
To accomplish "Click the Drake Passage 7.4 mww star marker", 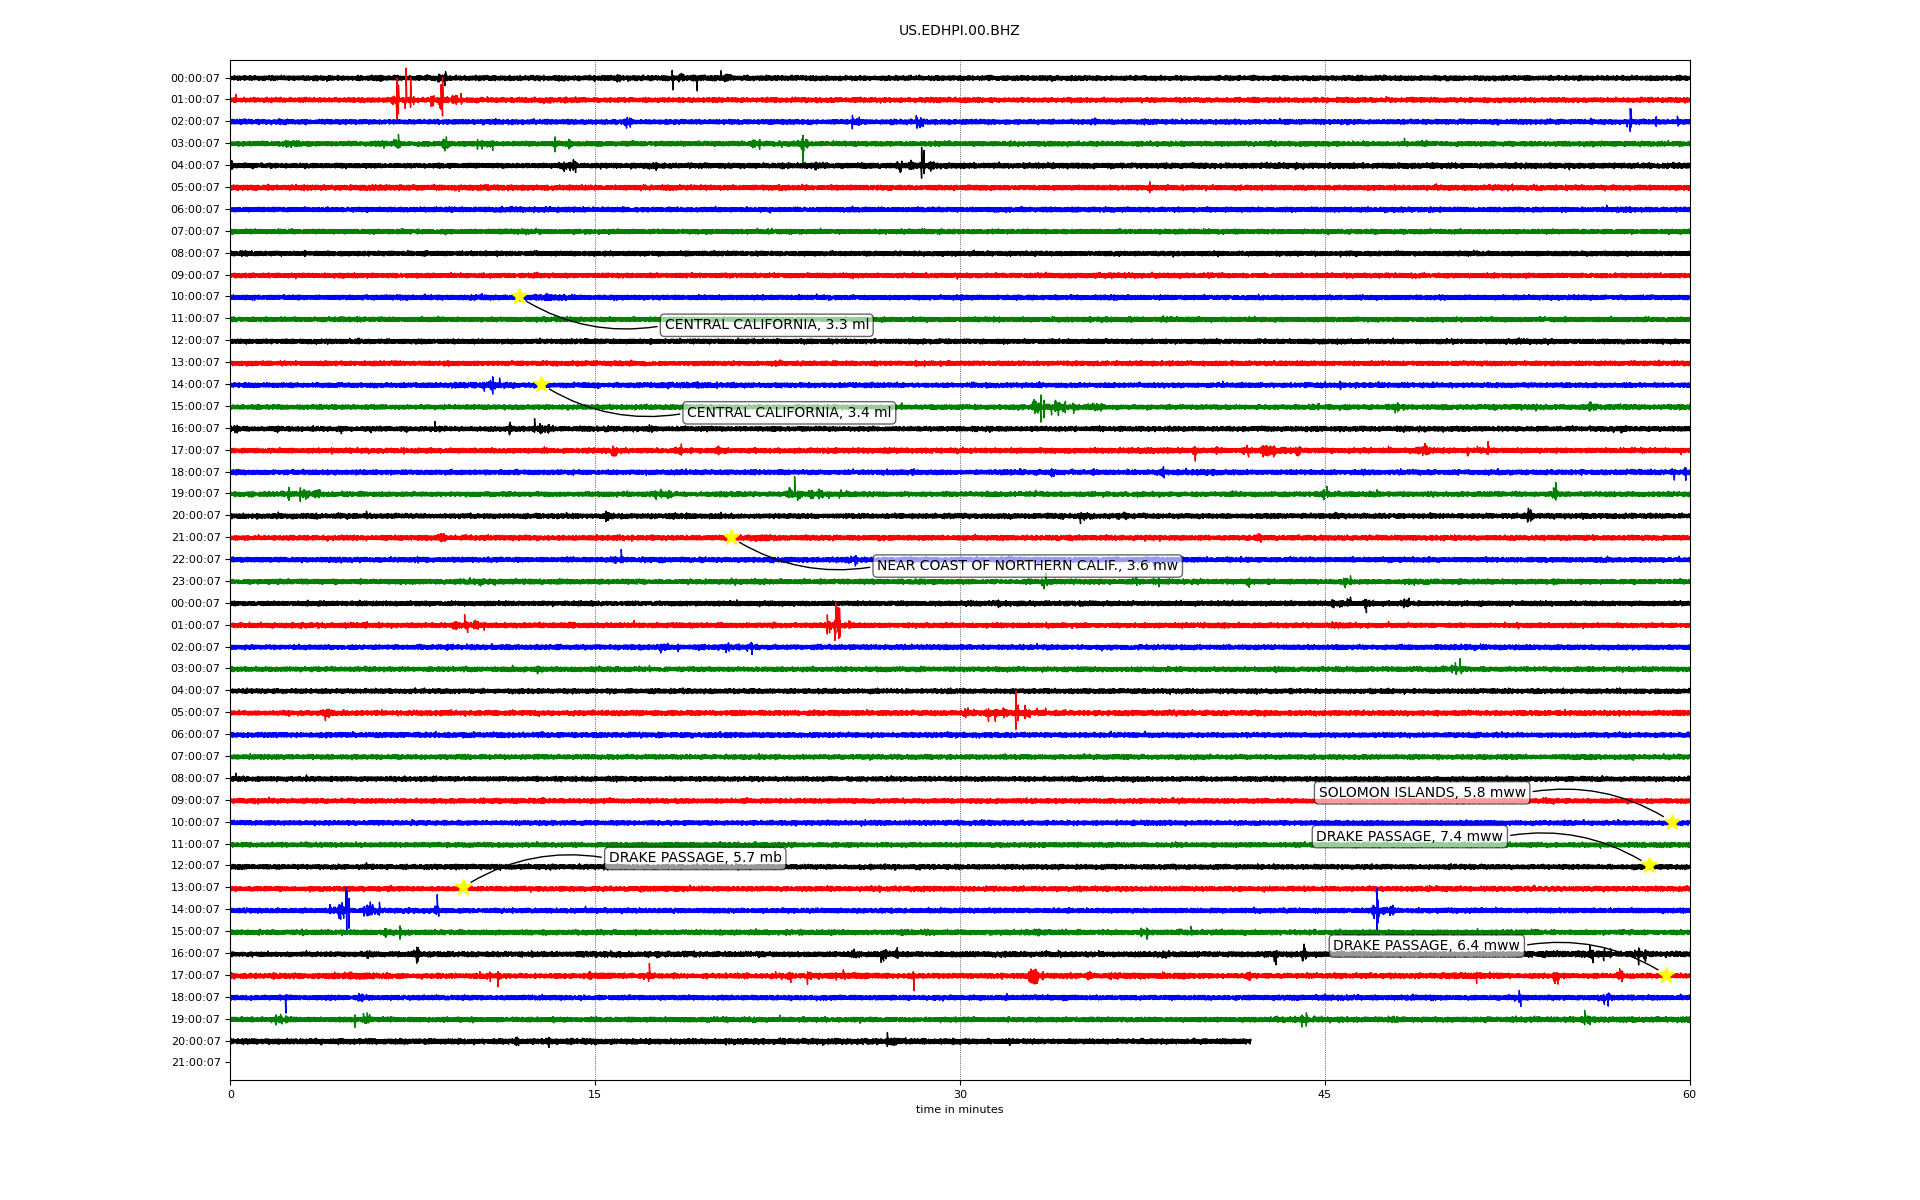I will coord(1649,865).
